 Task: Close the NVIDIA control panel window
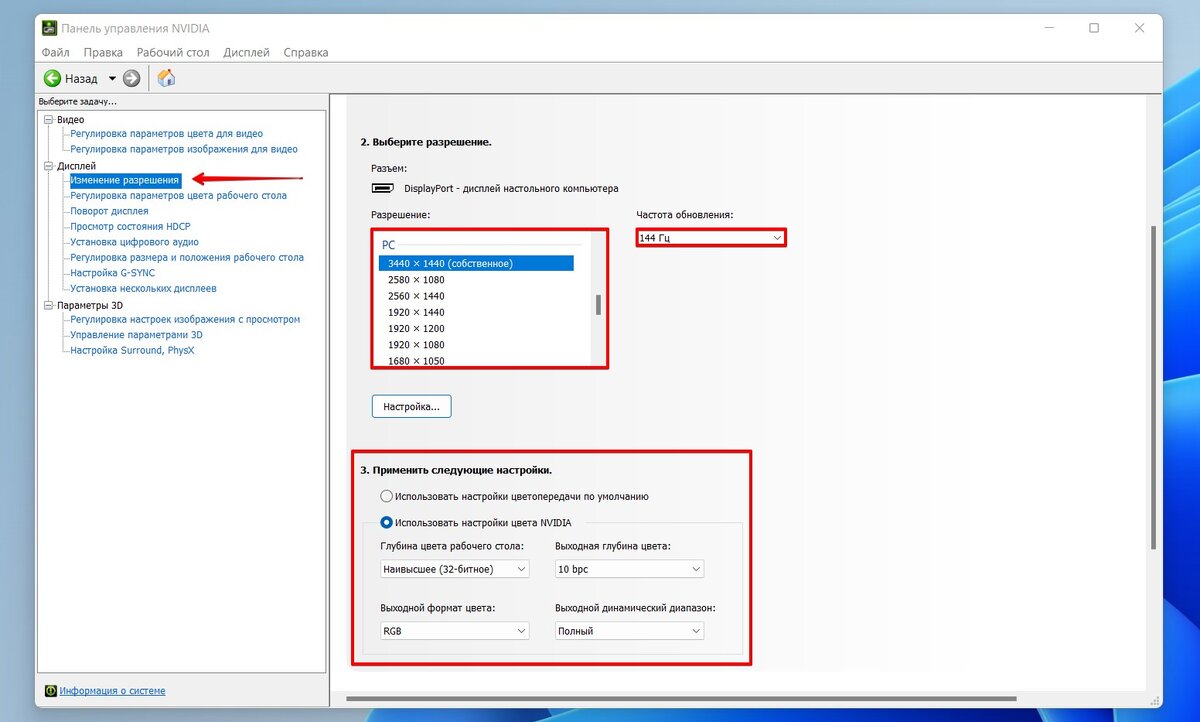click(x=1140, y=28)
